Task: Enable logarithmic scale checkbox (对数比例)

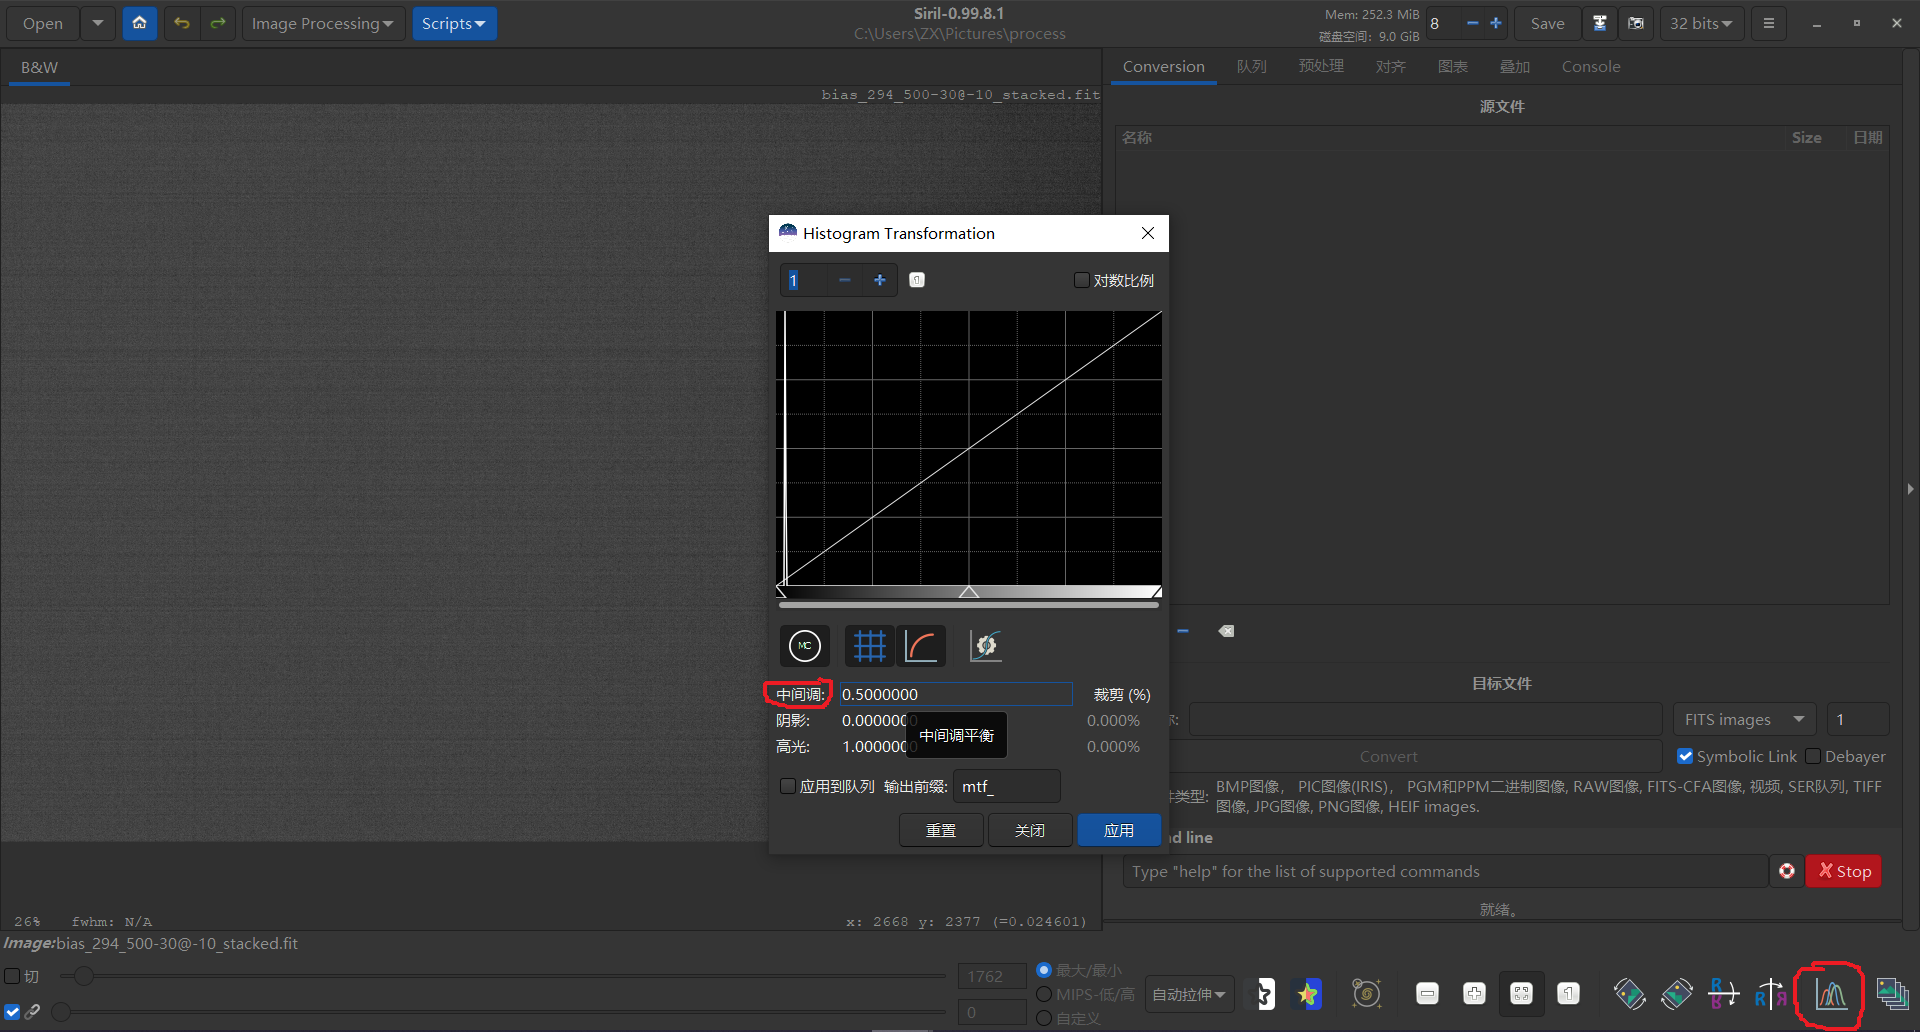Action: 1081,280
